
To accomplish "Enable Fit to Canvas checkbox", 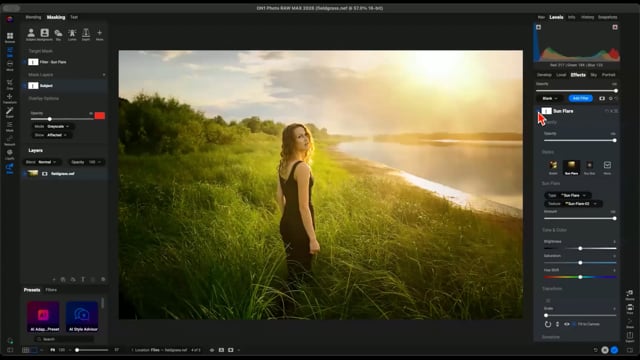I will point(574,324).
